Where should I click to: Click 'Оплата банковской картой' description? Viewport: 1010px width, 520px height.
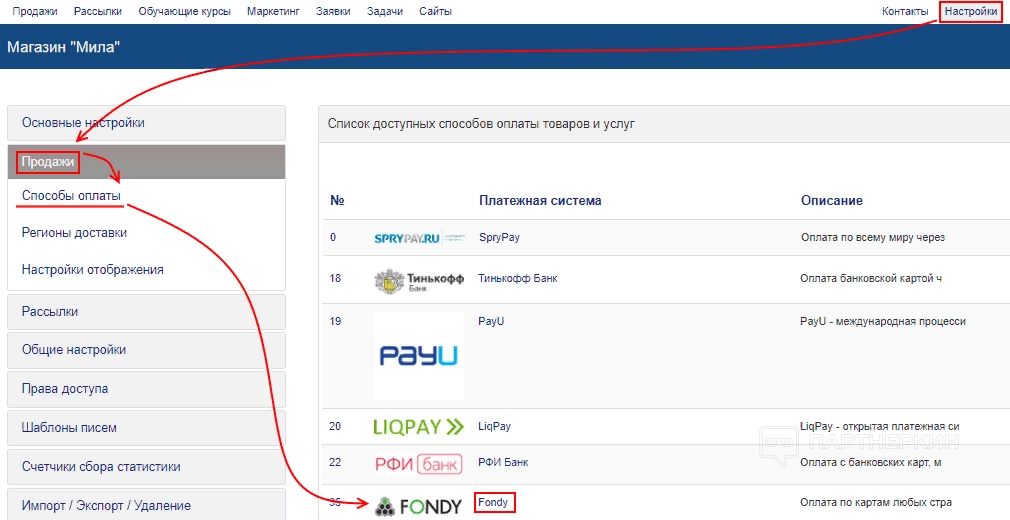click(871, 278)
